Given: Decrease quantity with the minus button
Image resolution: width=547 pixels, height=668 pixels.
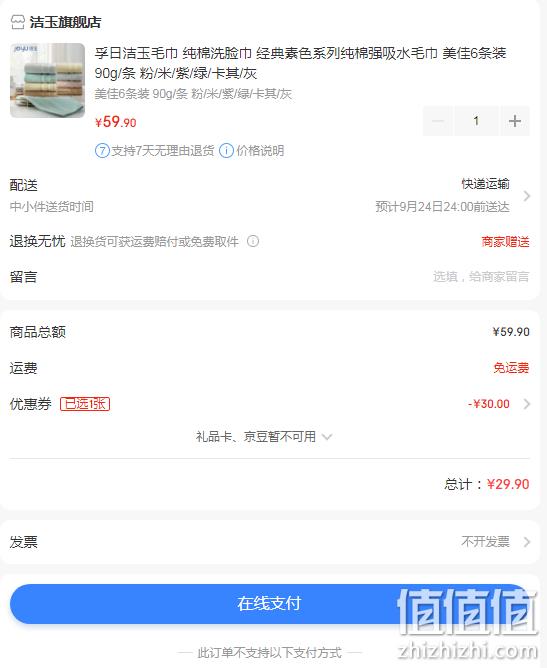Looking at the screenshot, I should point(438,121).
